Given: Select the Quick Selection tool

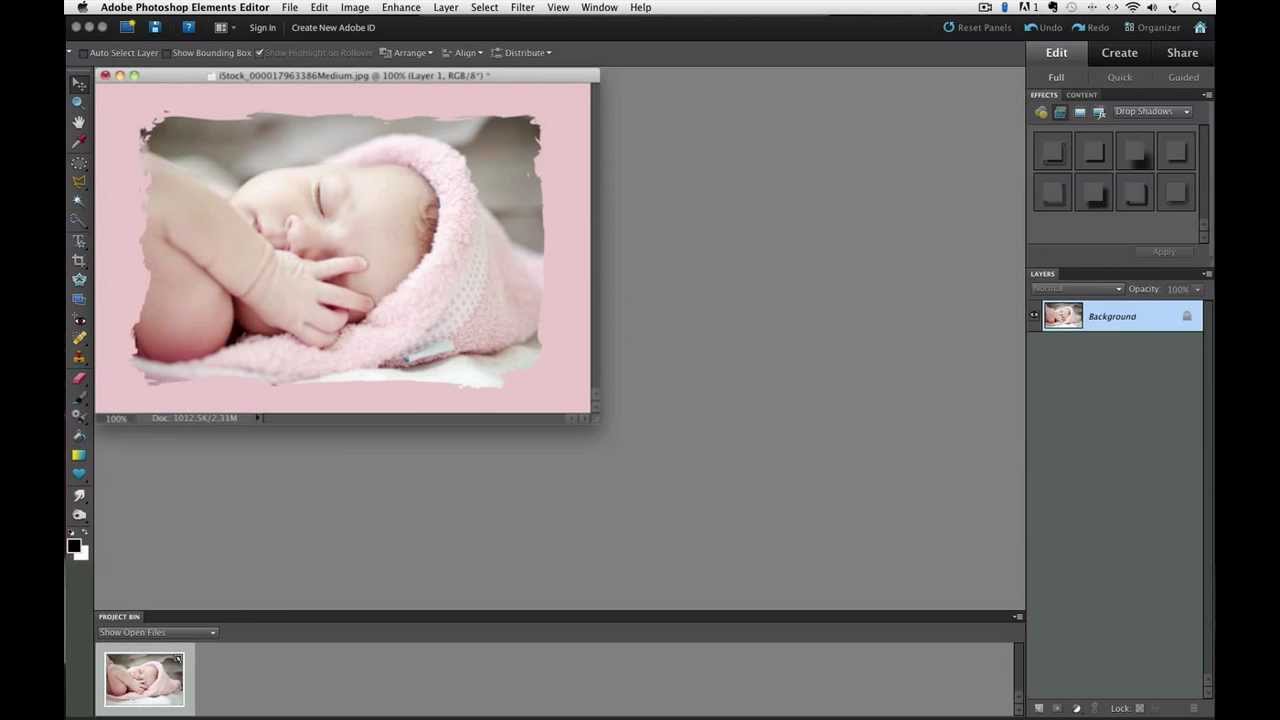Looking at the screenshot, I should click(x=79, y=221).
